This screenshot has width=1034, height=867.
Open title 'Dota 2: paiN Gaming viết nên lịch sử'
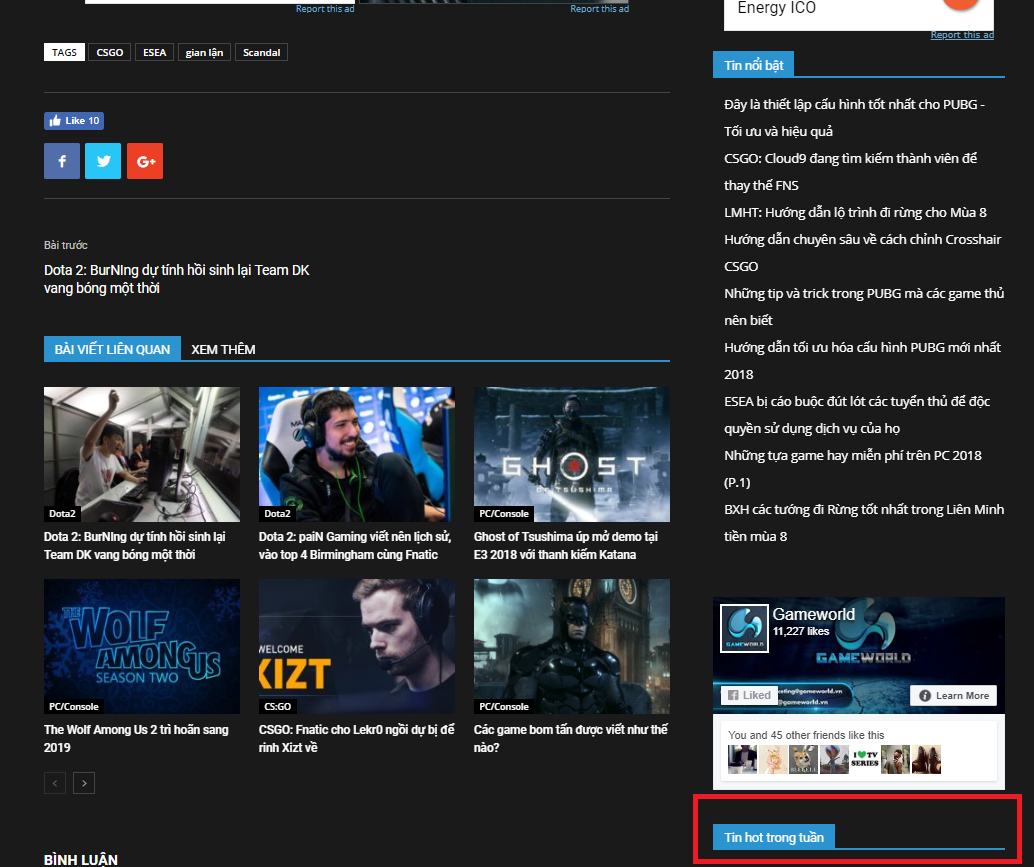click(355, 545)
